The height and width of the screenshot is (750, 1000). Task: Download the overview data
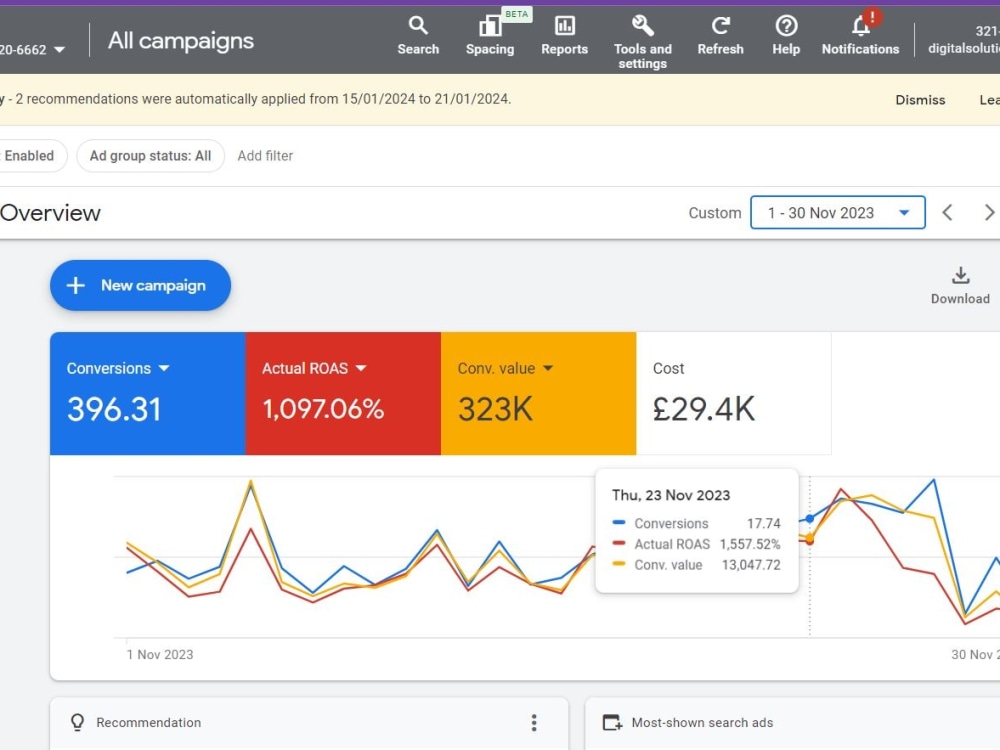(960, 286)
